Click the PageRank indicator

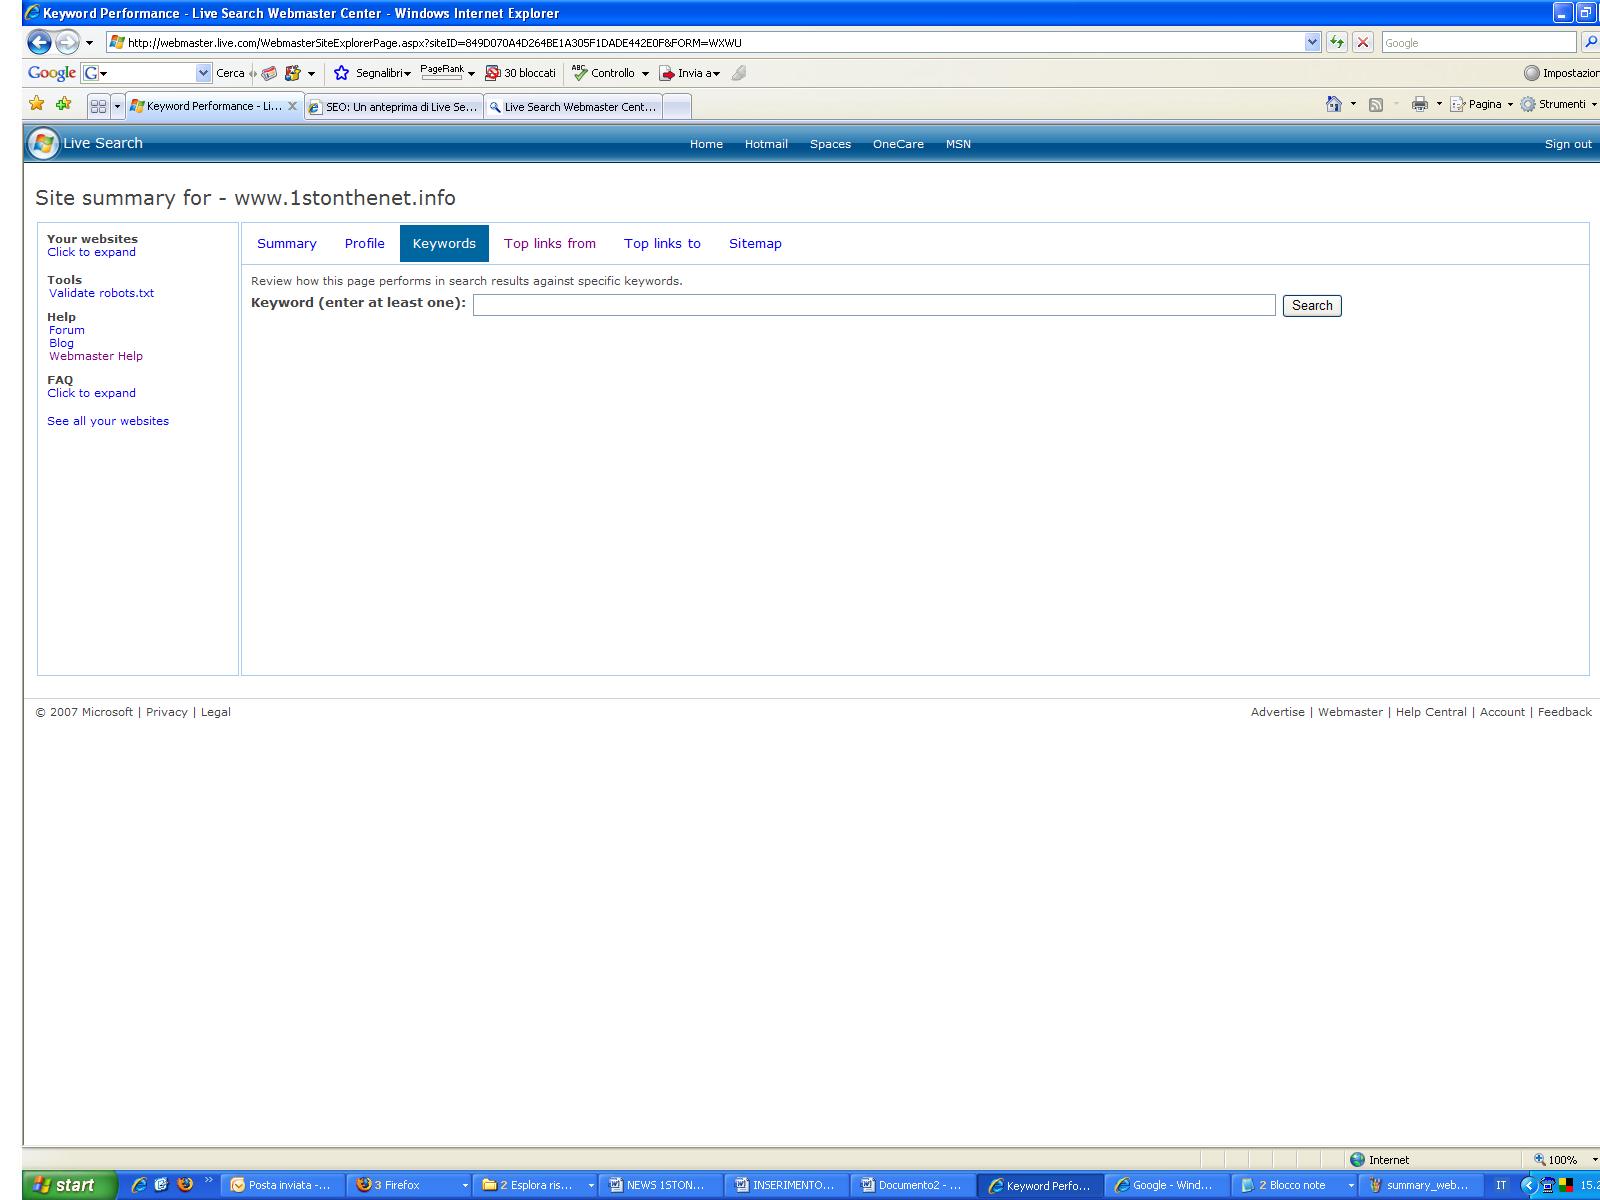[442, 72]
